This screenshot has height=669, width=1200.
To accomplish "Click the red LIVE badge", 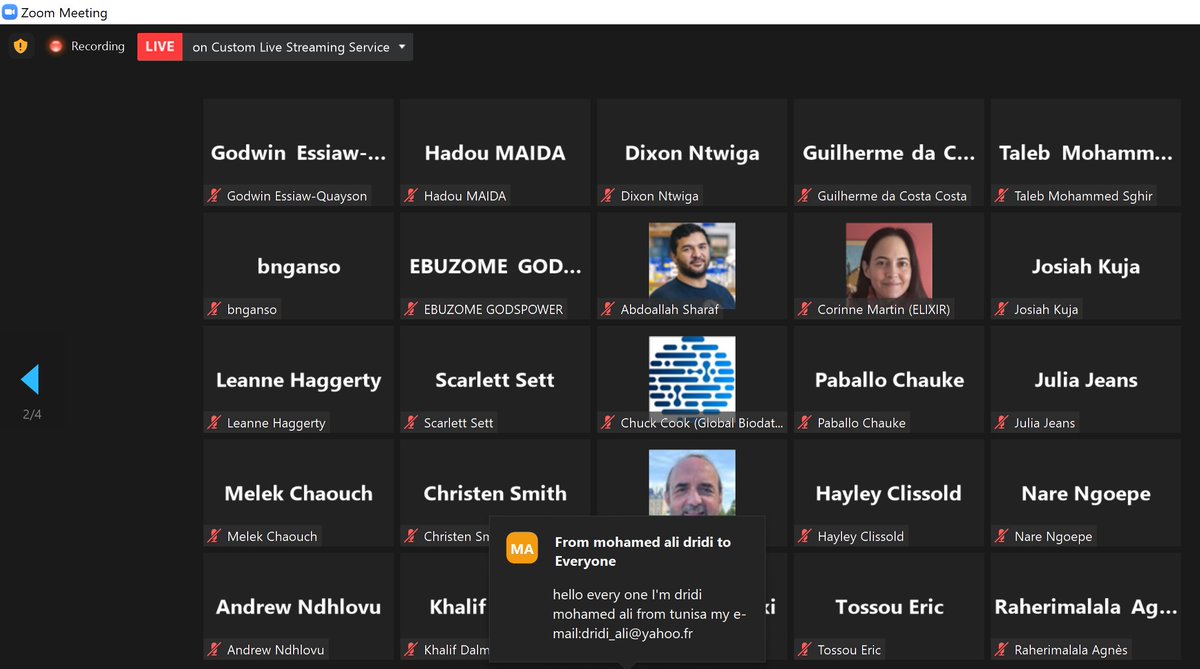I will [160, 47].
